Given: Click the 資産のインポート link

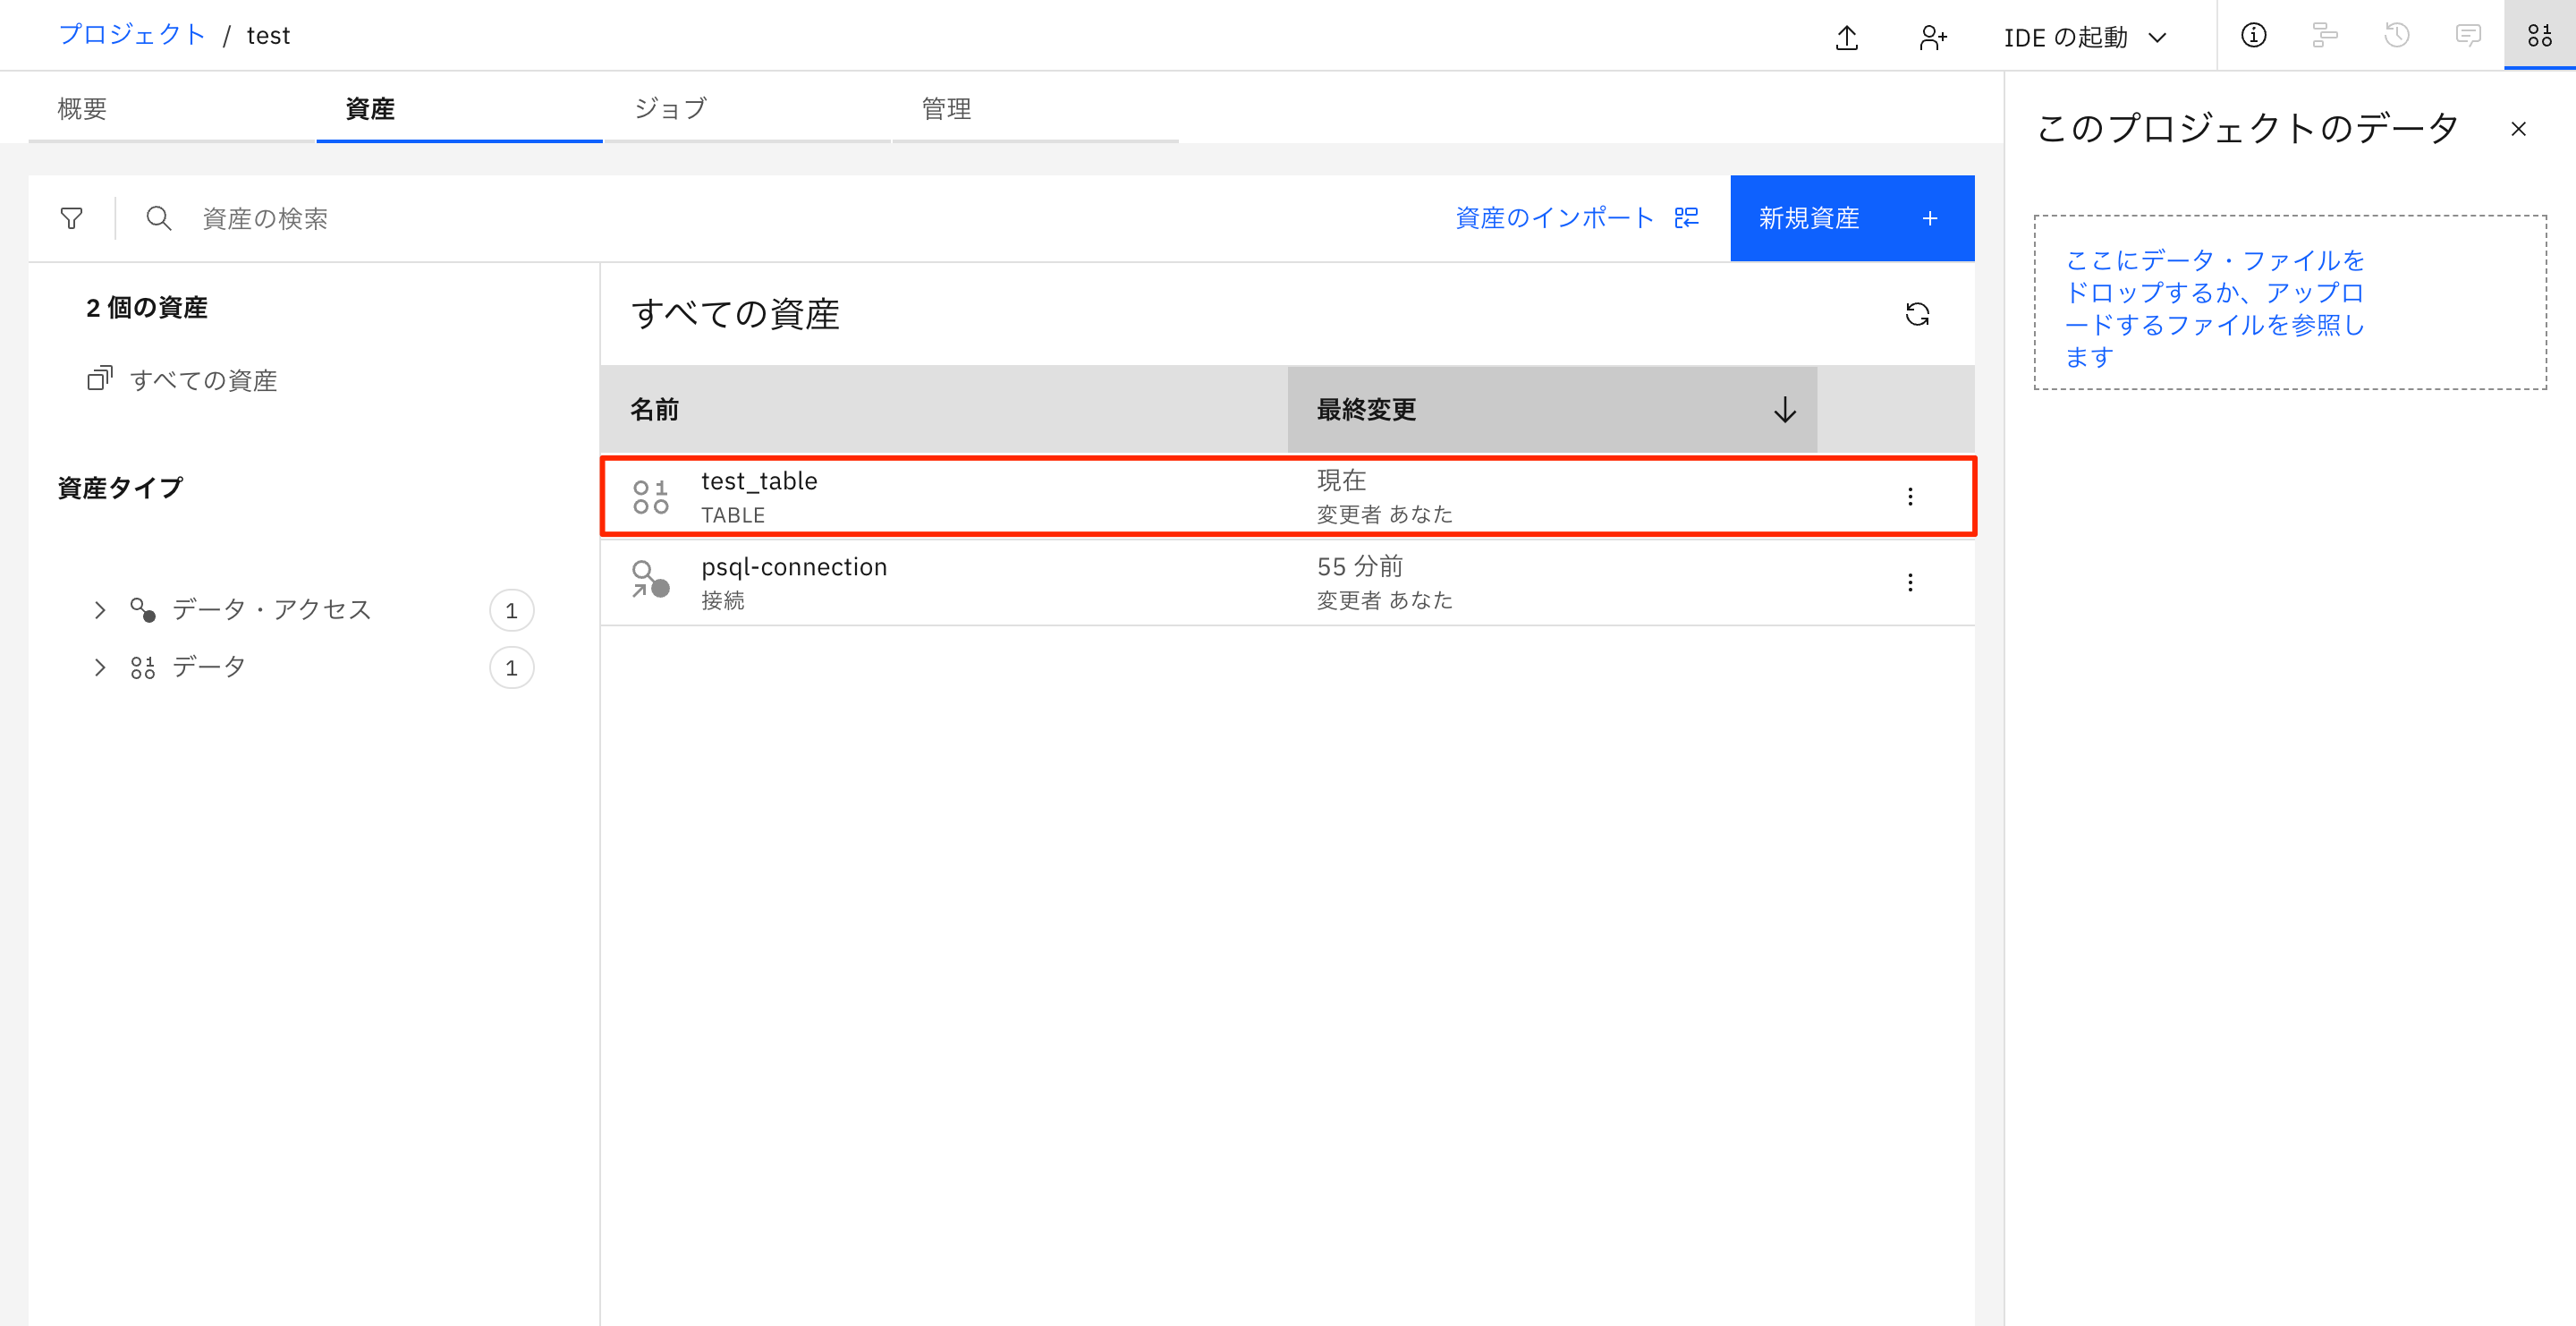Looking at the screenshot, I should [1555, 218].
